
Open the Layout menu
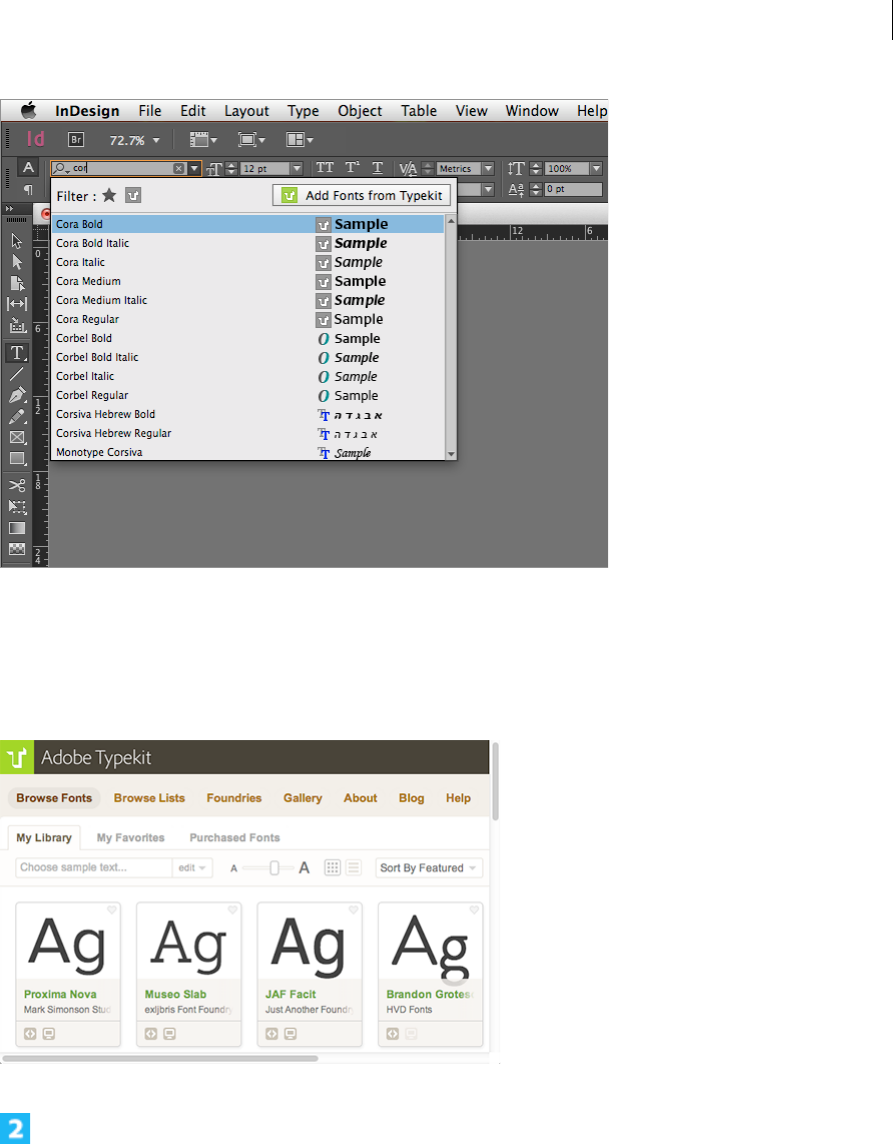(247, 111)
